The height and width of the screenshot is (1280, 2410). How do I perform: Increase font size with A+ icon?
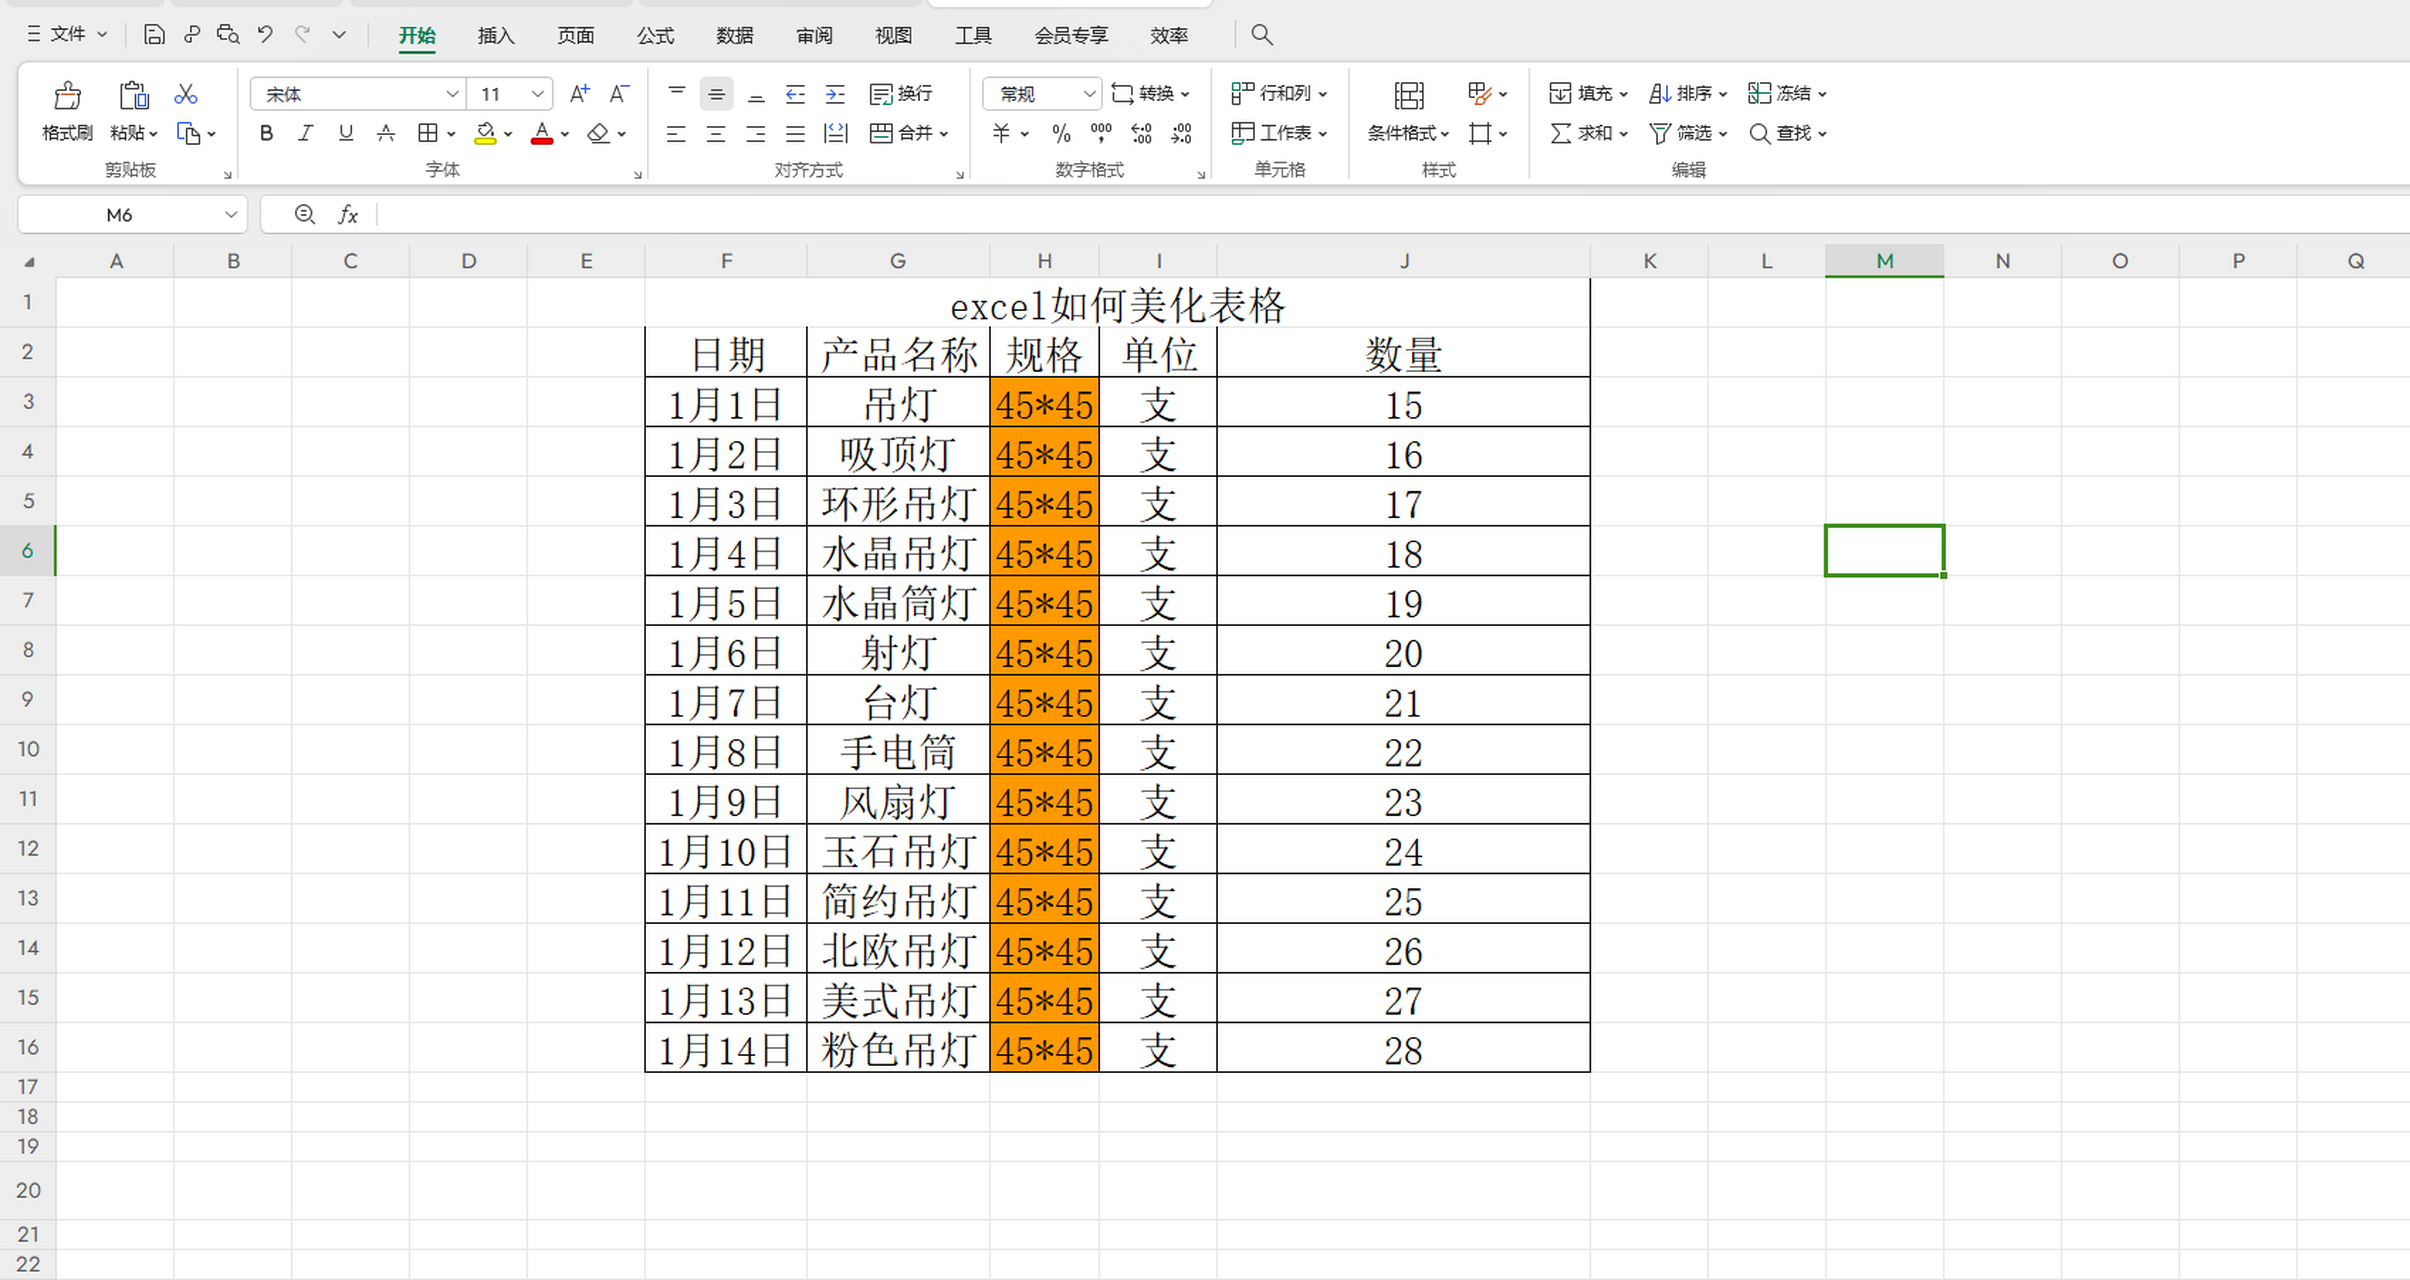coord(579,94)
